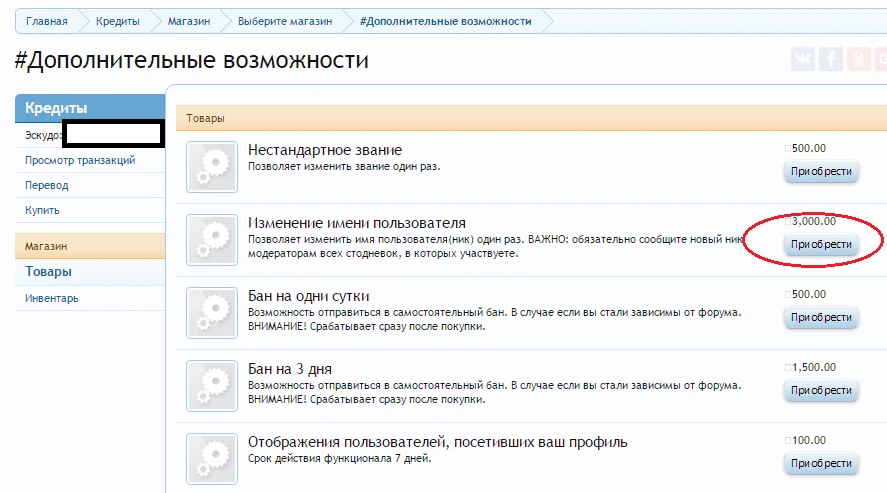Click the gear icon for Отображения пользователей item
887x493 pixels.
click(x=212, y=459)
